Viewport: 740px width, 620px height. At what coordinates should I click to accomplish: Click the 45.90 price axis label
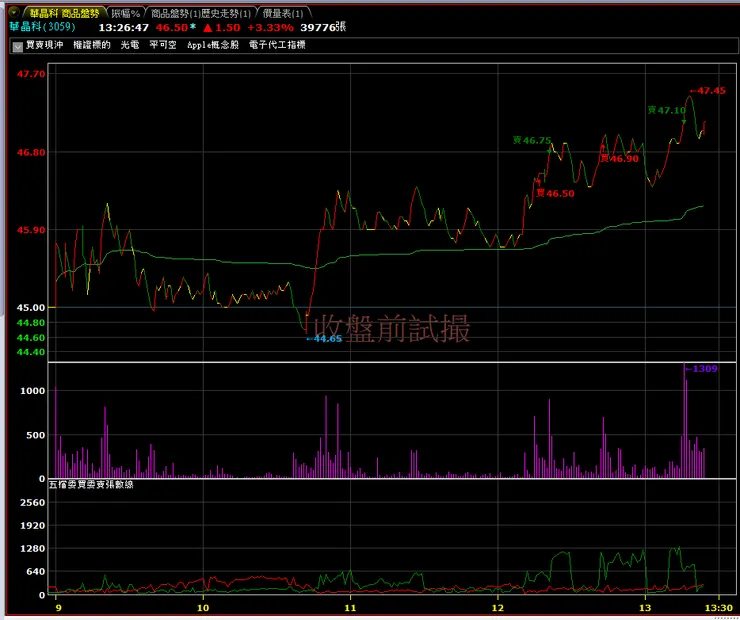tap(31, 230)
